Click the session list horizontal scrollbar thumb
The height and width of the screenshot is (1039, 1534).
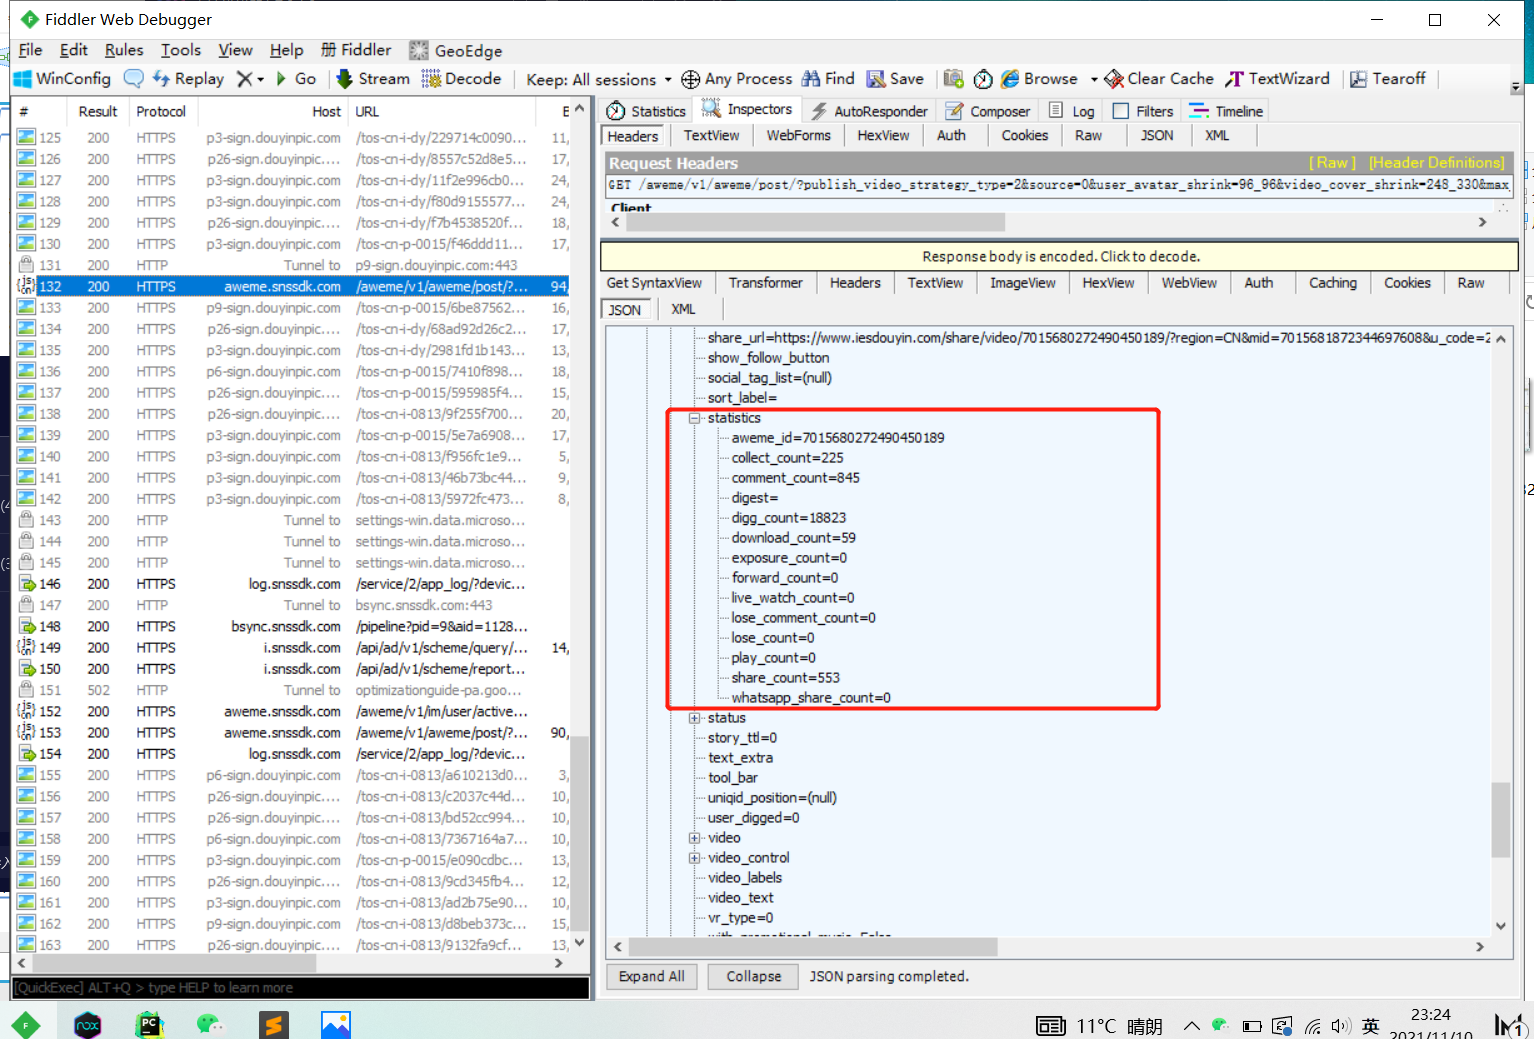175,963
